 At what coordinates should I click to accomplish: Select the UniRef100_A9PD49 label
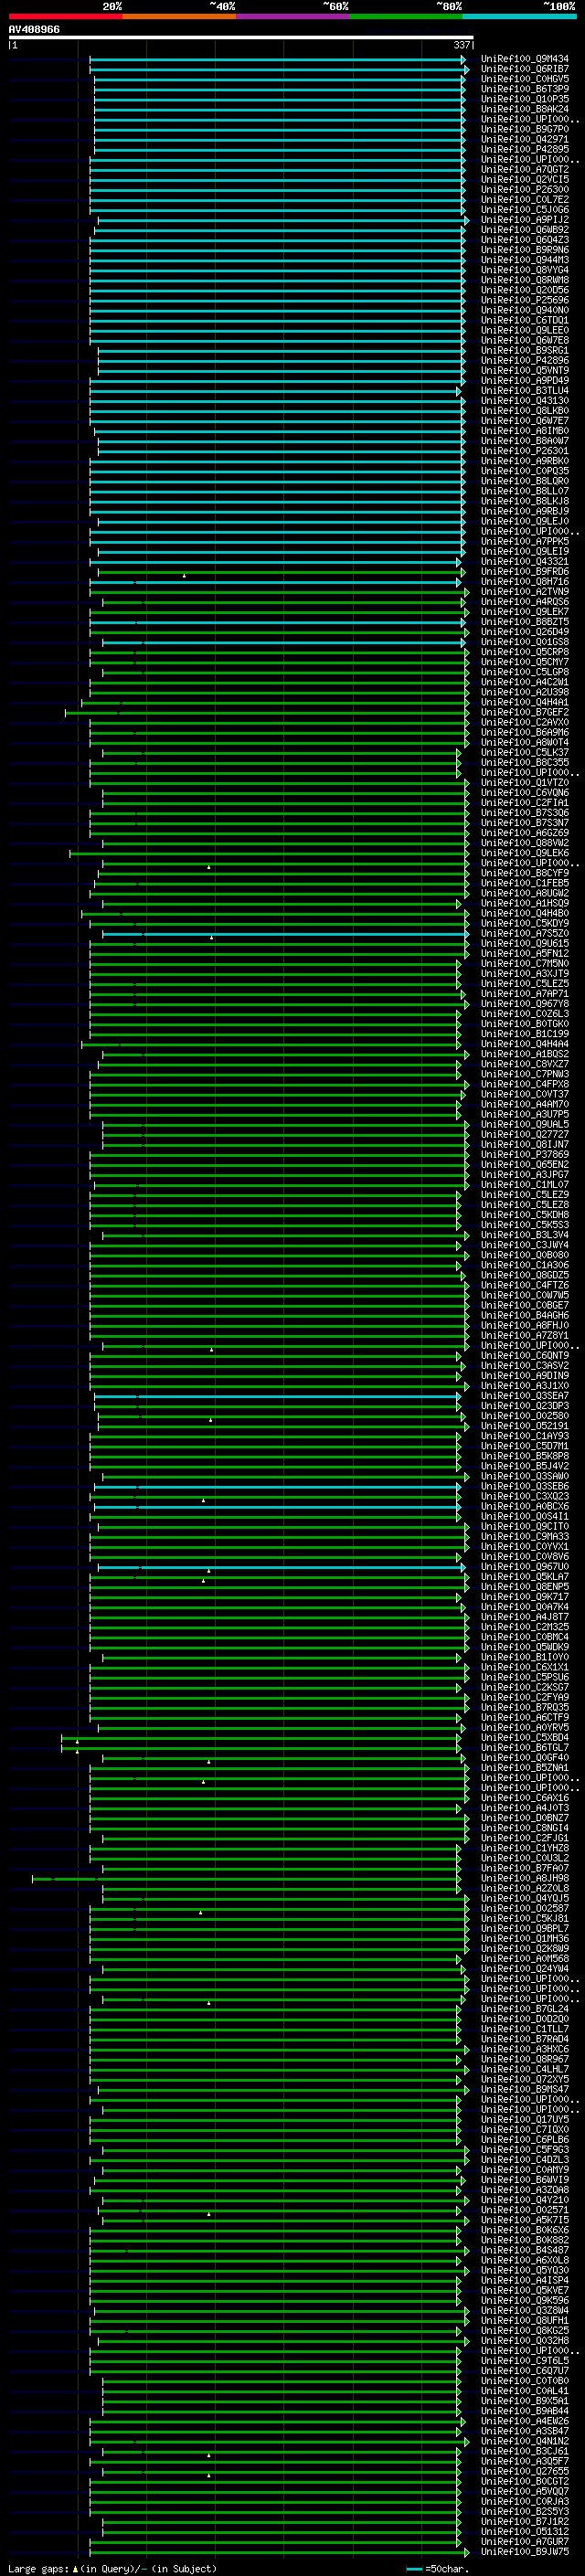click(525, 380)
